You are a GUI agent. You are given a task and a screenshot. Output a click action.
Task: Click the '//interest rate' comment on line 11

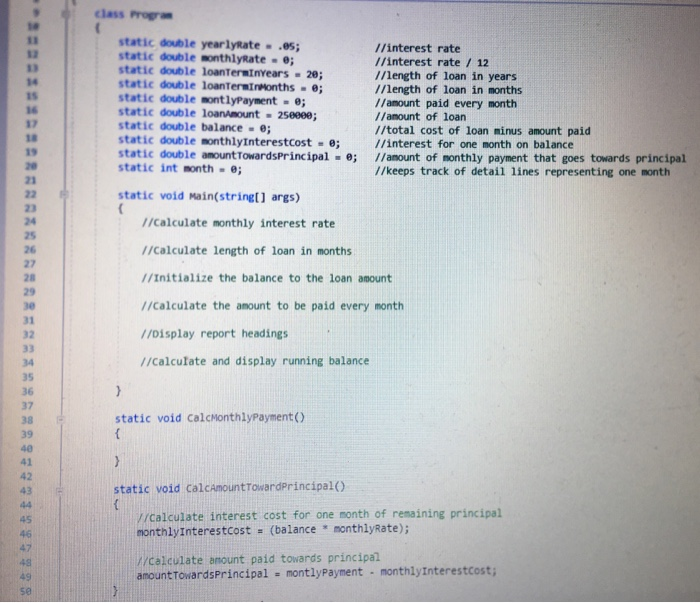coord(417,49)
